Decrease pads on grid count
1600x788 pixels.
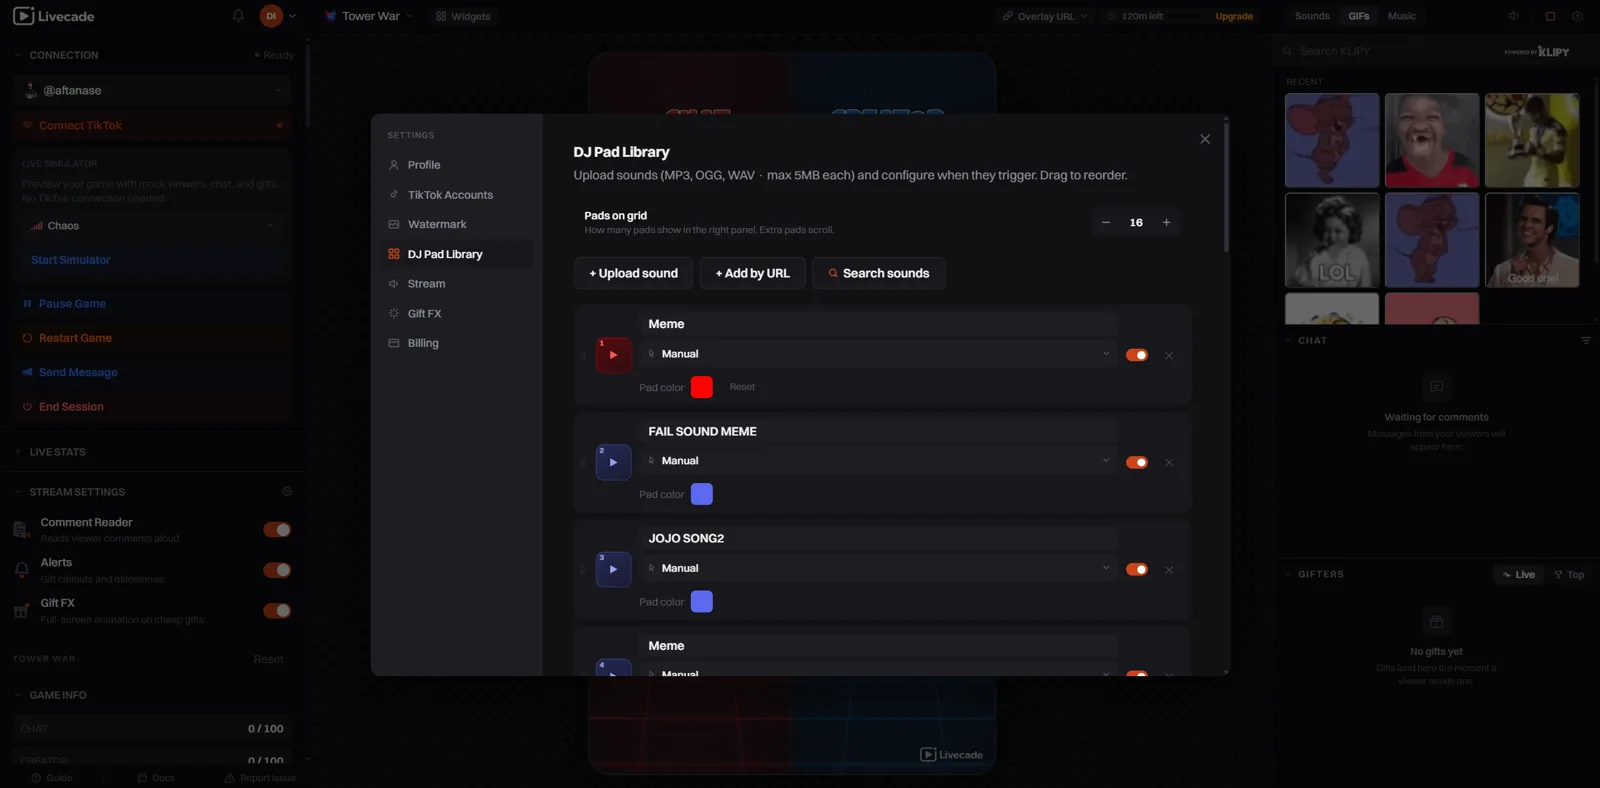point(1105,222)
